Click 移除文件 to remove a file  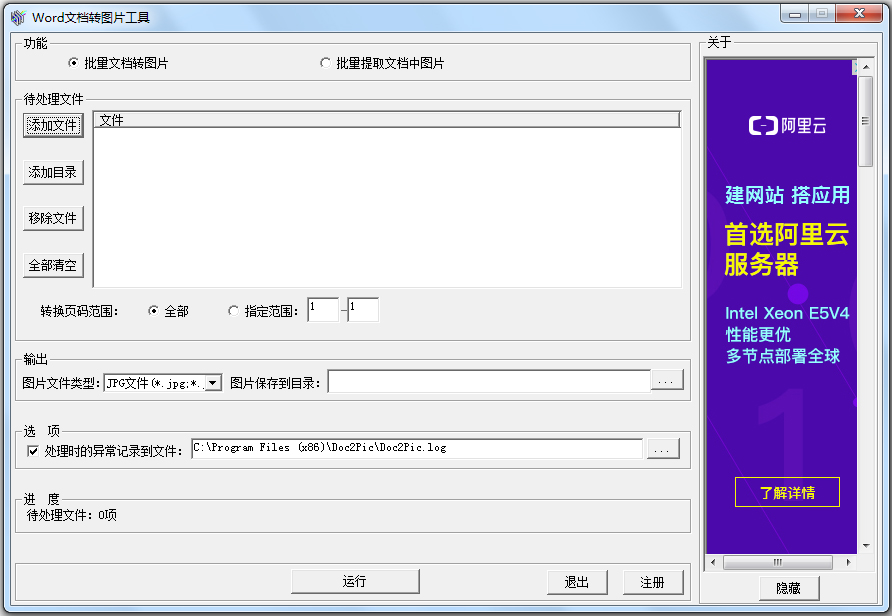pyautogui.click(x=52, y=218)
